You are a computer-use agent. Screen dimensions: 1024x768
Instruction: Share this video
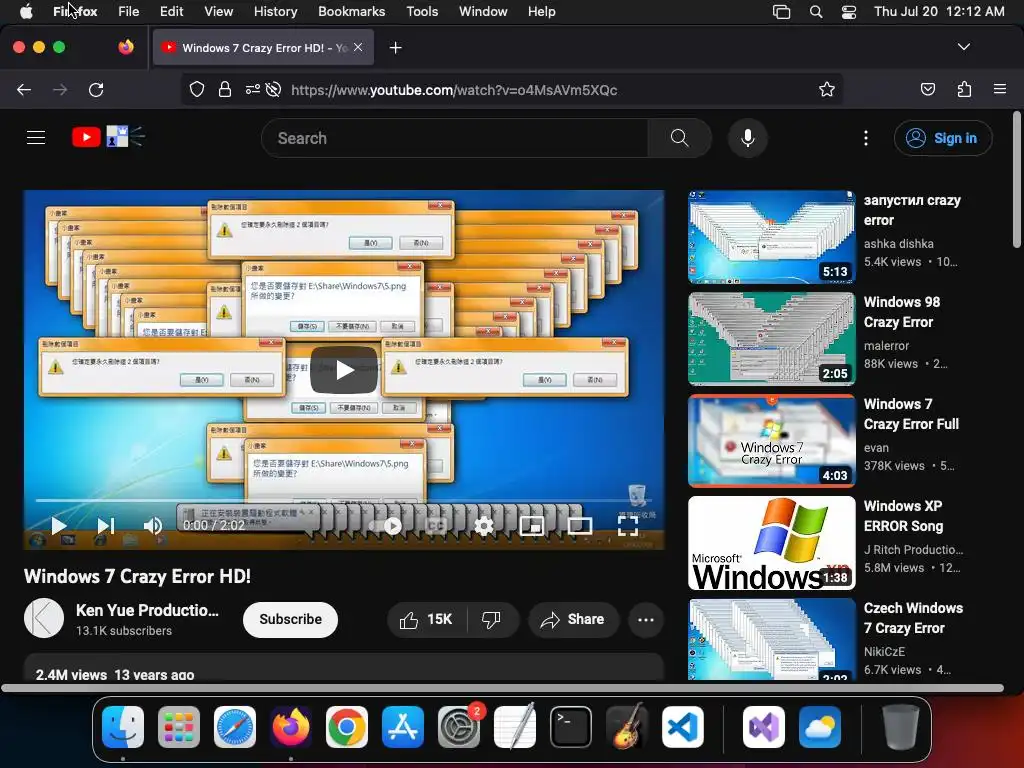[x=573, y=619]
